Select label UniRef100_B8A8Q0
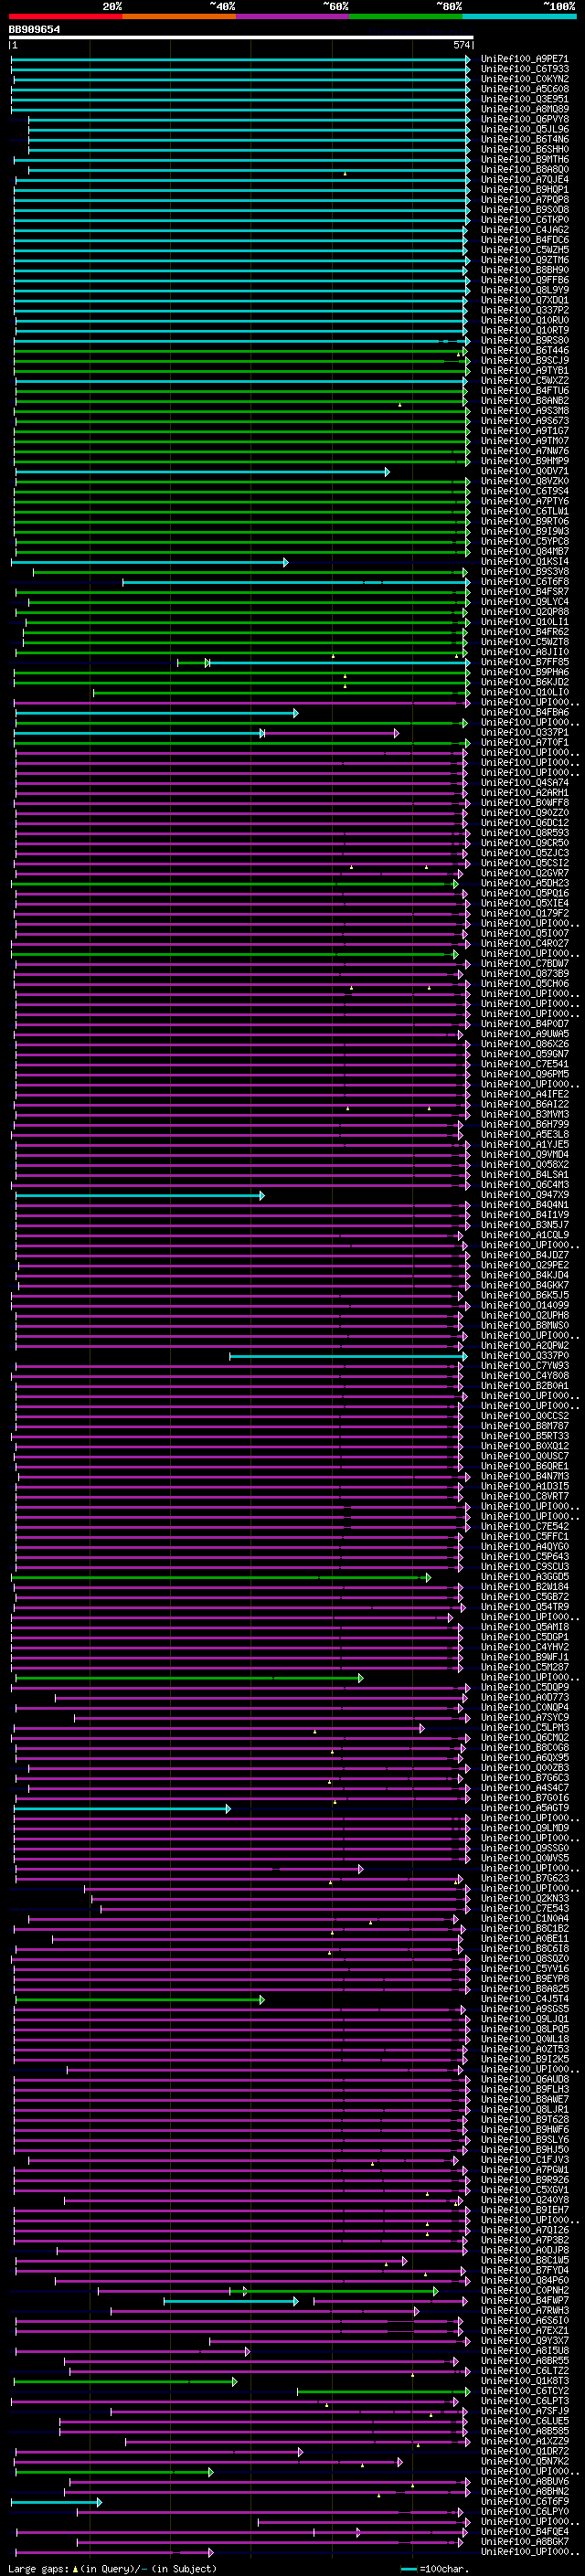 [524, 169]
